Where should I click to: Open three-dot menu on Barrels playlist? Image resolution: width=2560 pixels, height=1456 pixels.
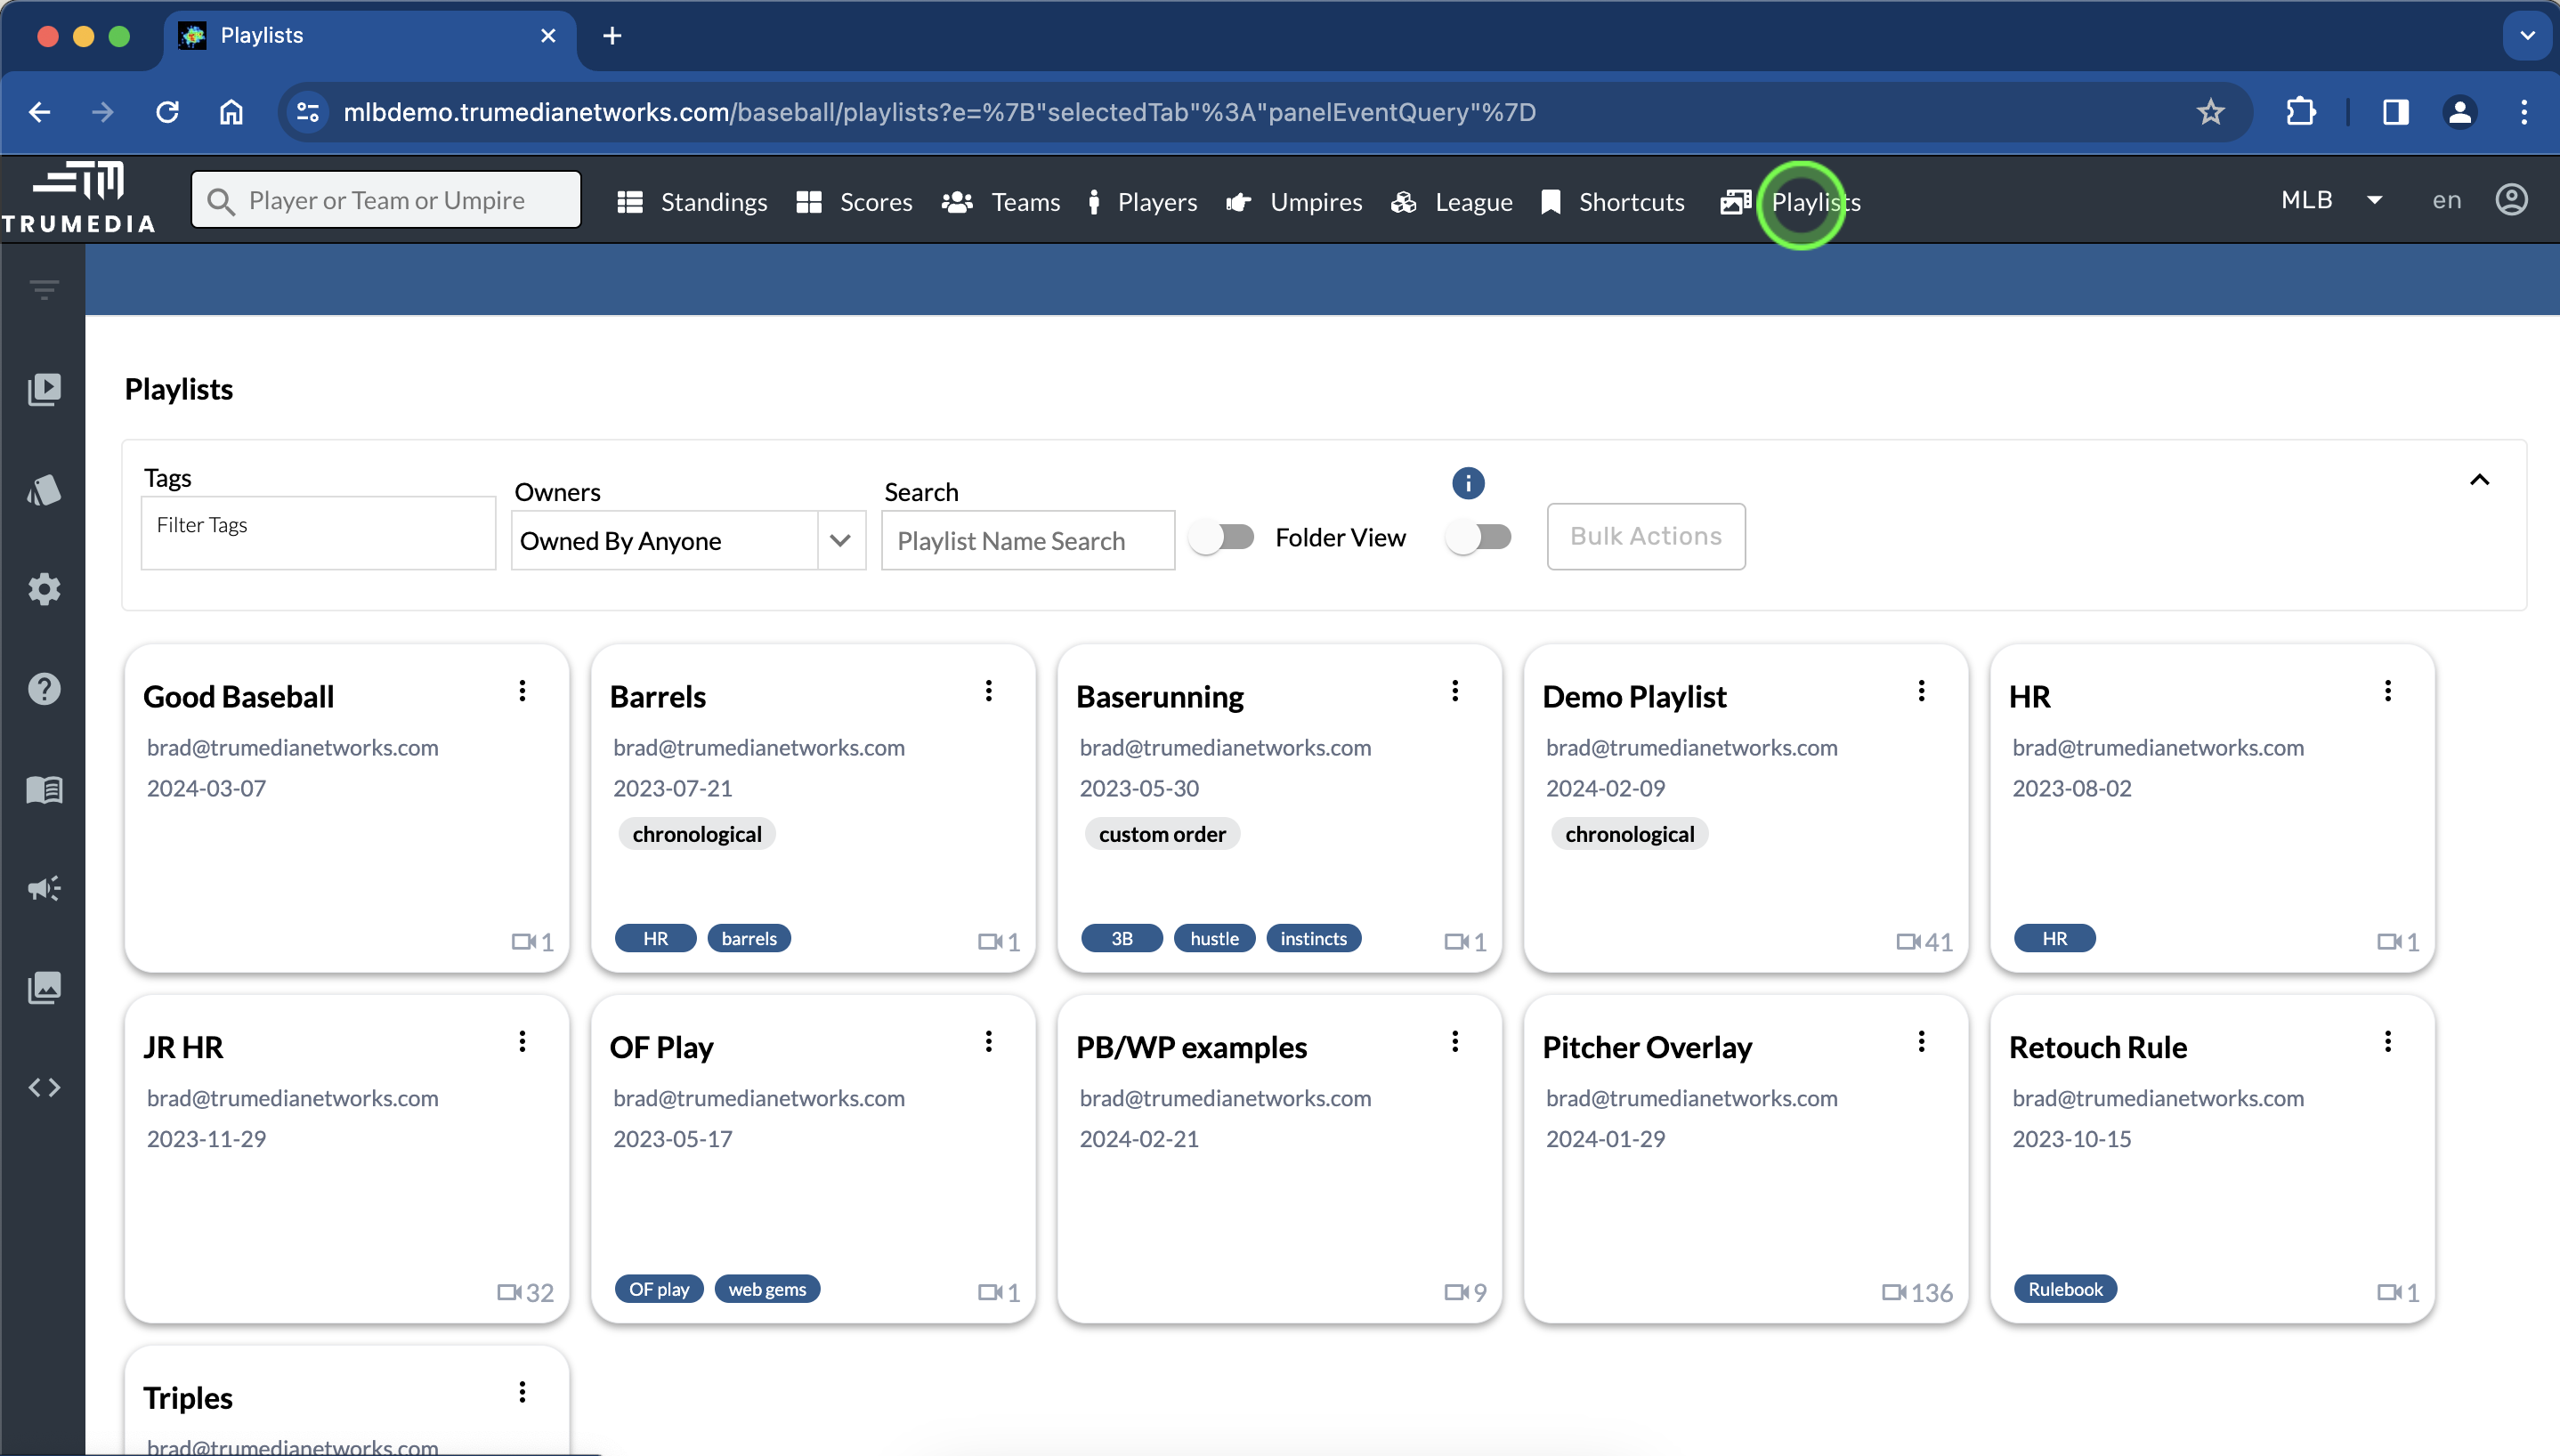point(988,691)
